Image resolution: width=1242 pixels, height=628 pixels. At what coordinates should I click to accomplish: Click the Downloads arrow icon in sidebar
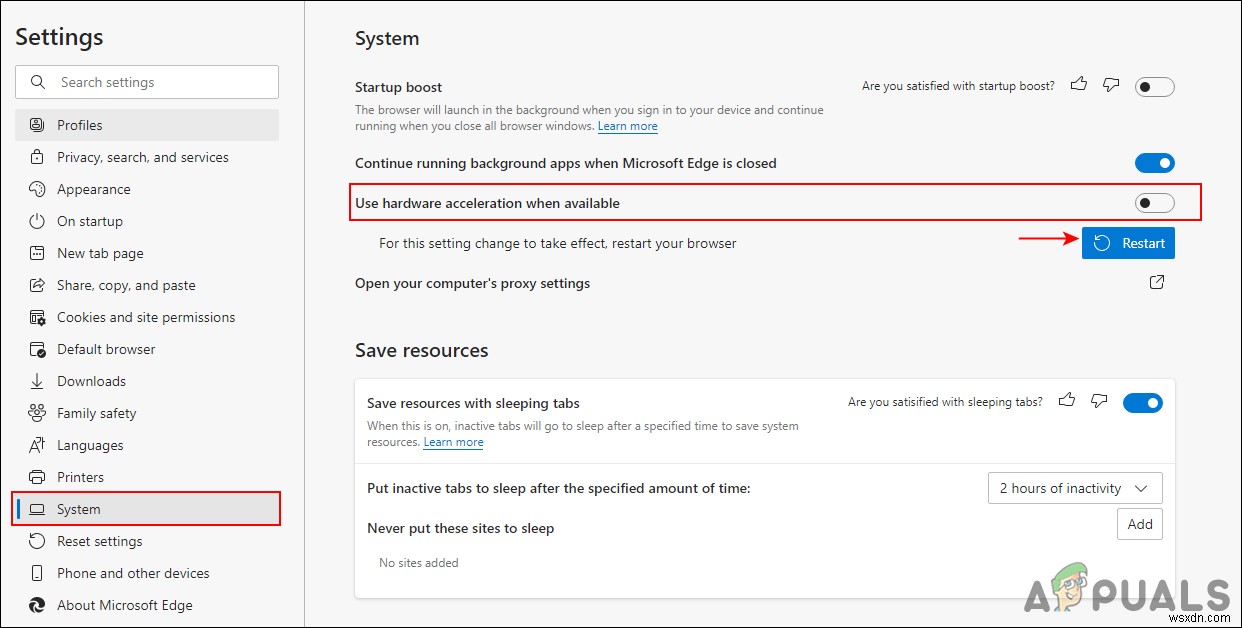pos(37,381)
